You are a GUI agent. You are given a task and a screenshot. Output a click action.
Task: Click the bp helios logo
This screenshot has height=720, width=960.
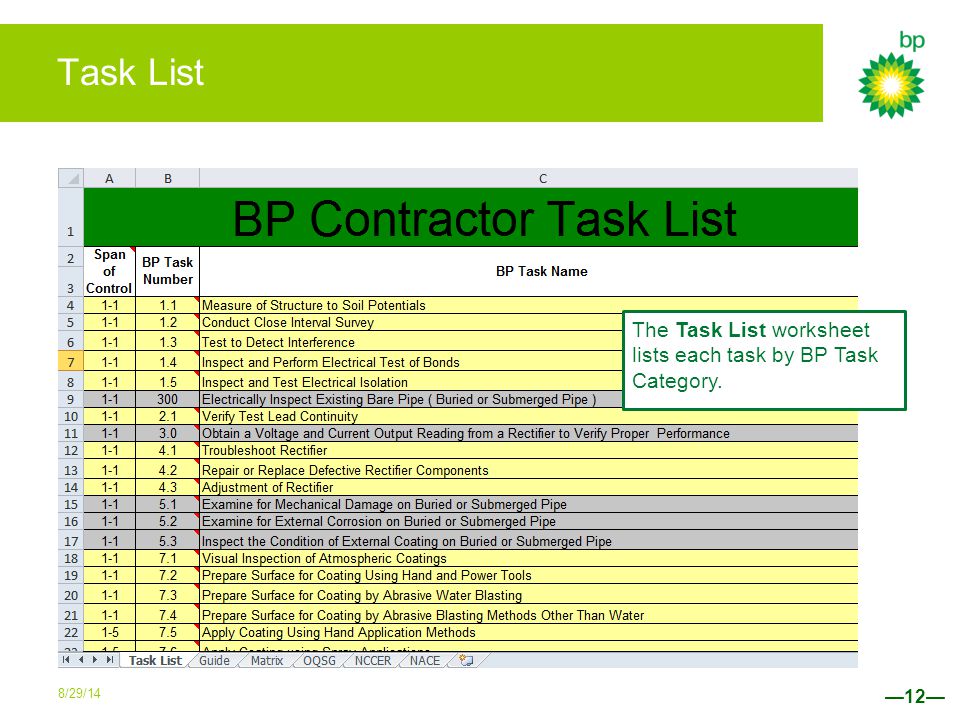click(x=891, y=84)
